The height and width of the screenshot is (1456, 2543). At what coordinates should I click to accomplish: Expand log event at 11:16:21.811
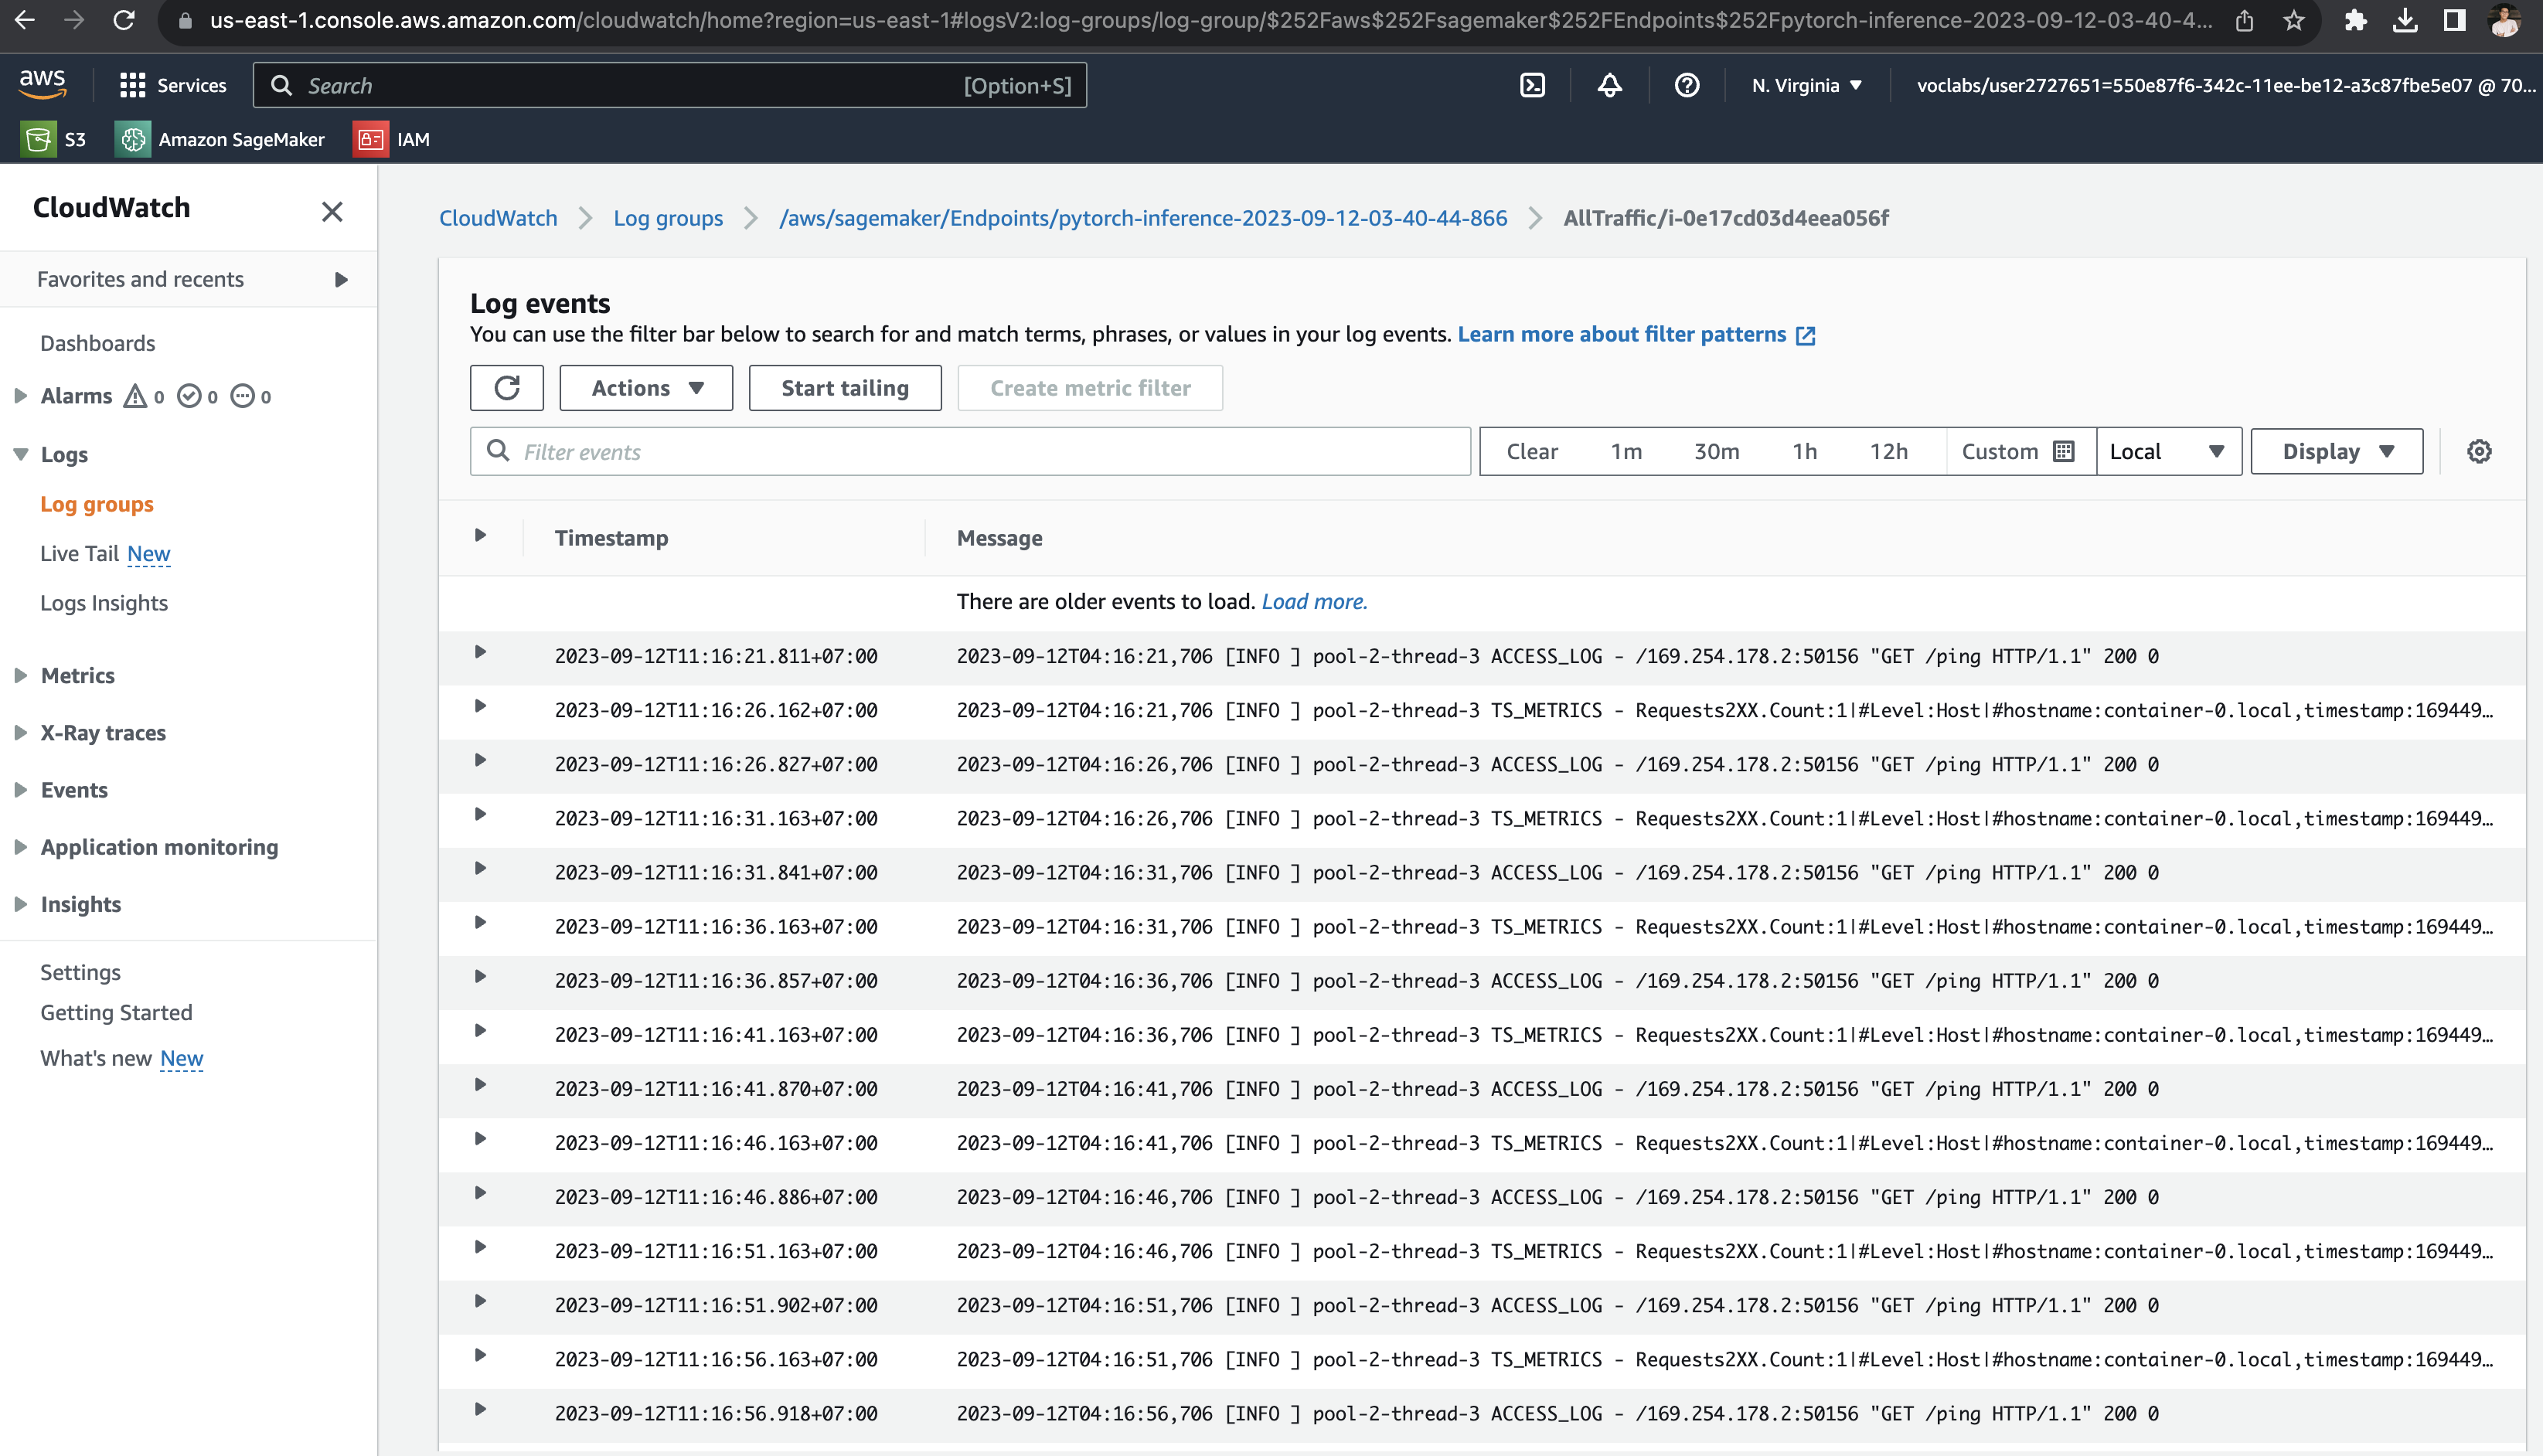(480, 652)
